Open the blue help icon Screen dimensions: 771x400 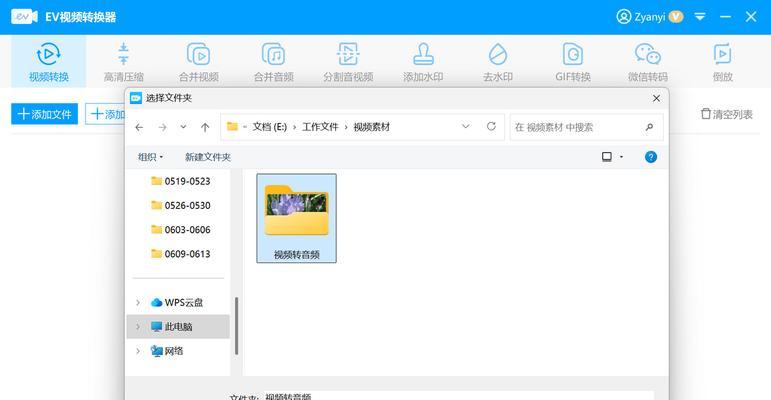point(651,157)
